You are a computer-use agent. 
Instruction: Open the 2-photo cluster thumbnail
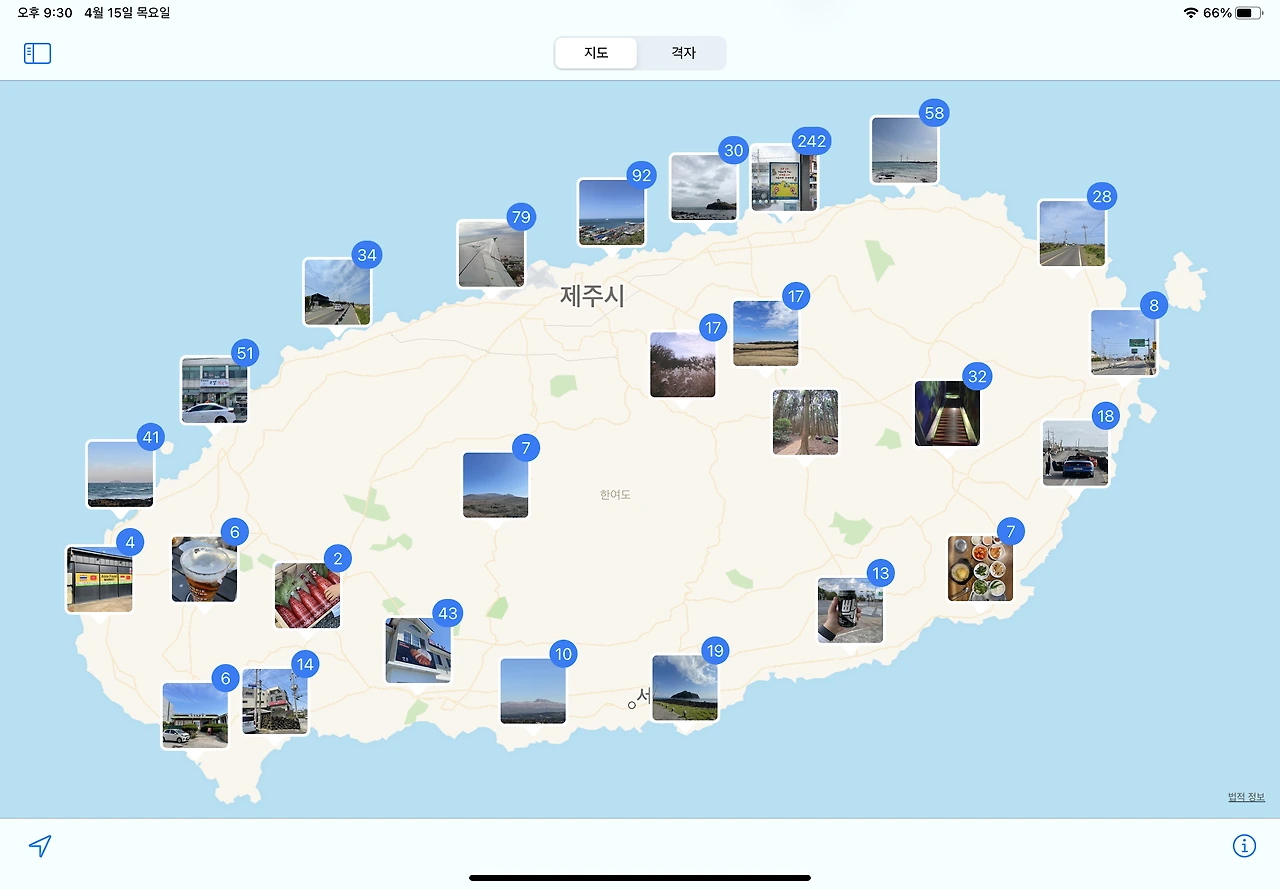point(307,595)
